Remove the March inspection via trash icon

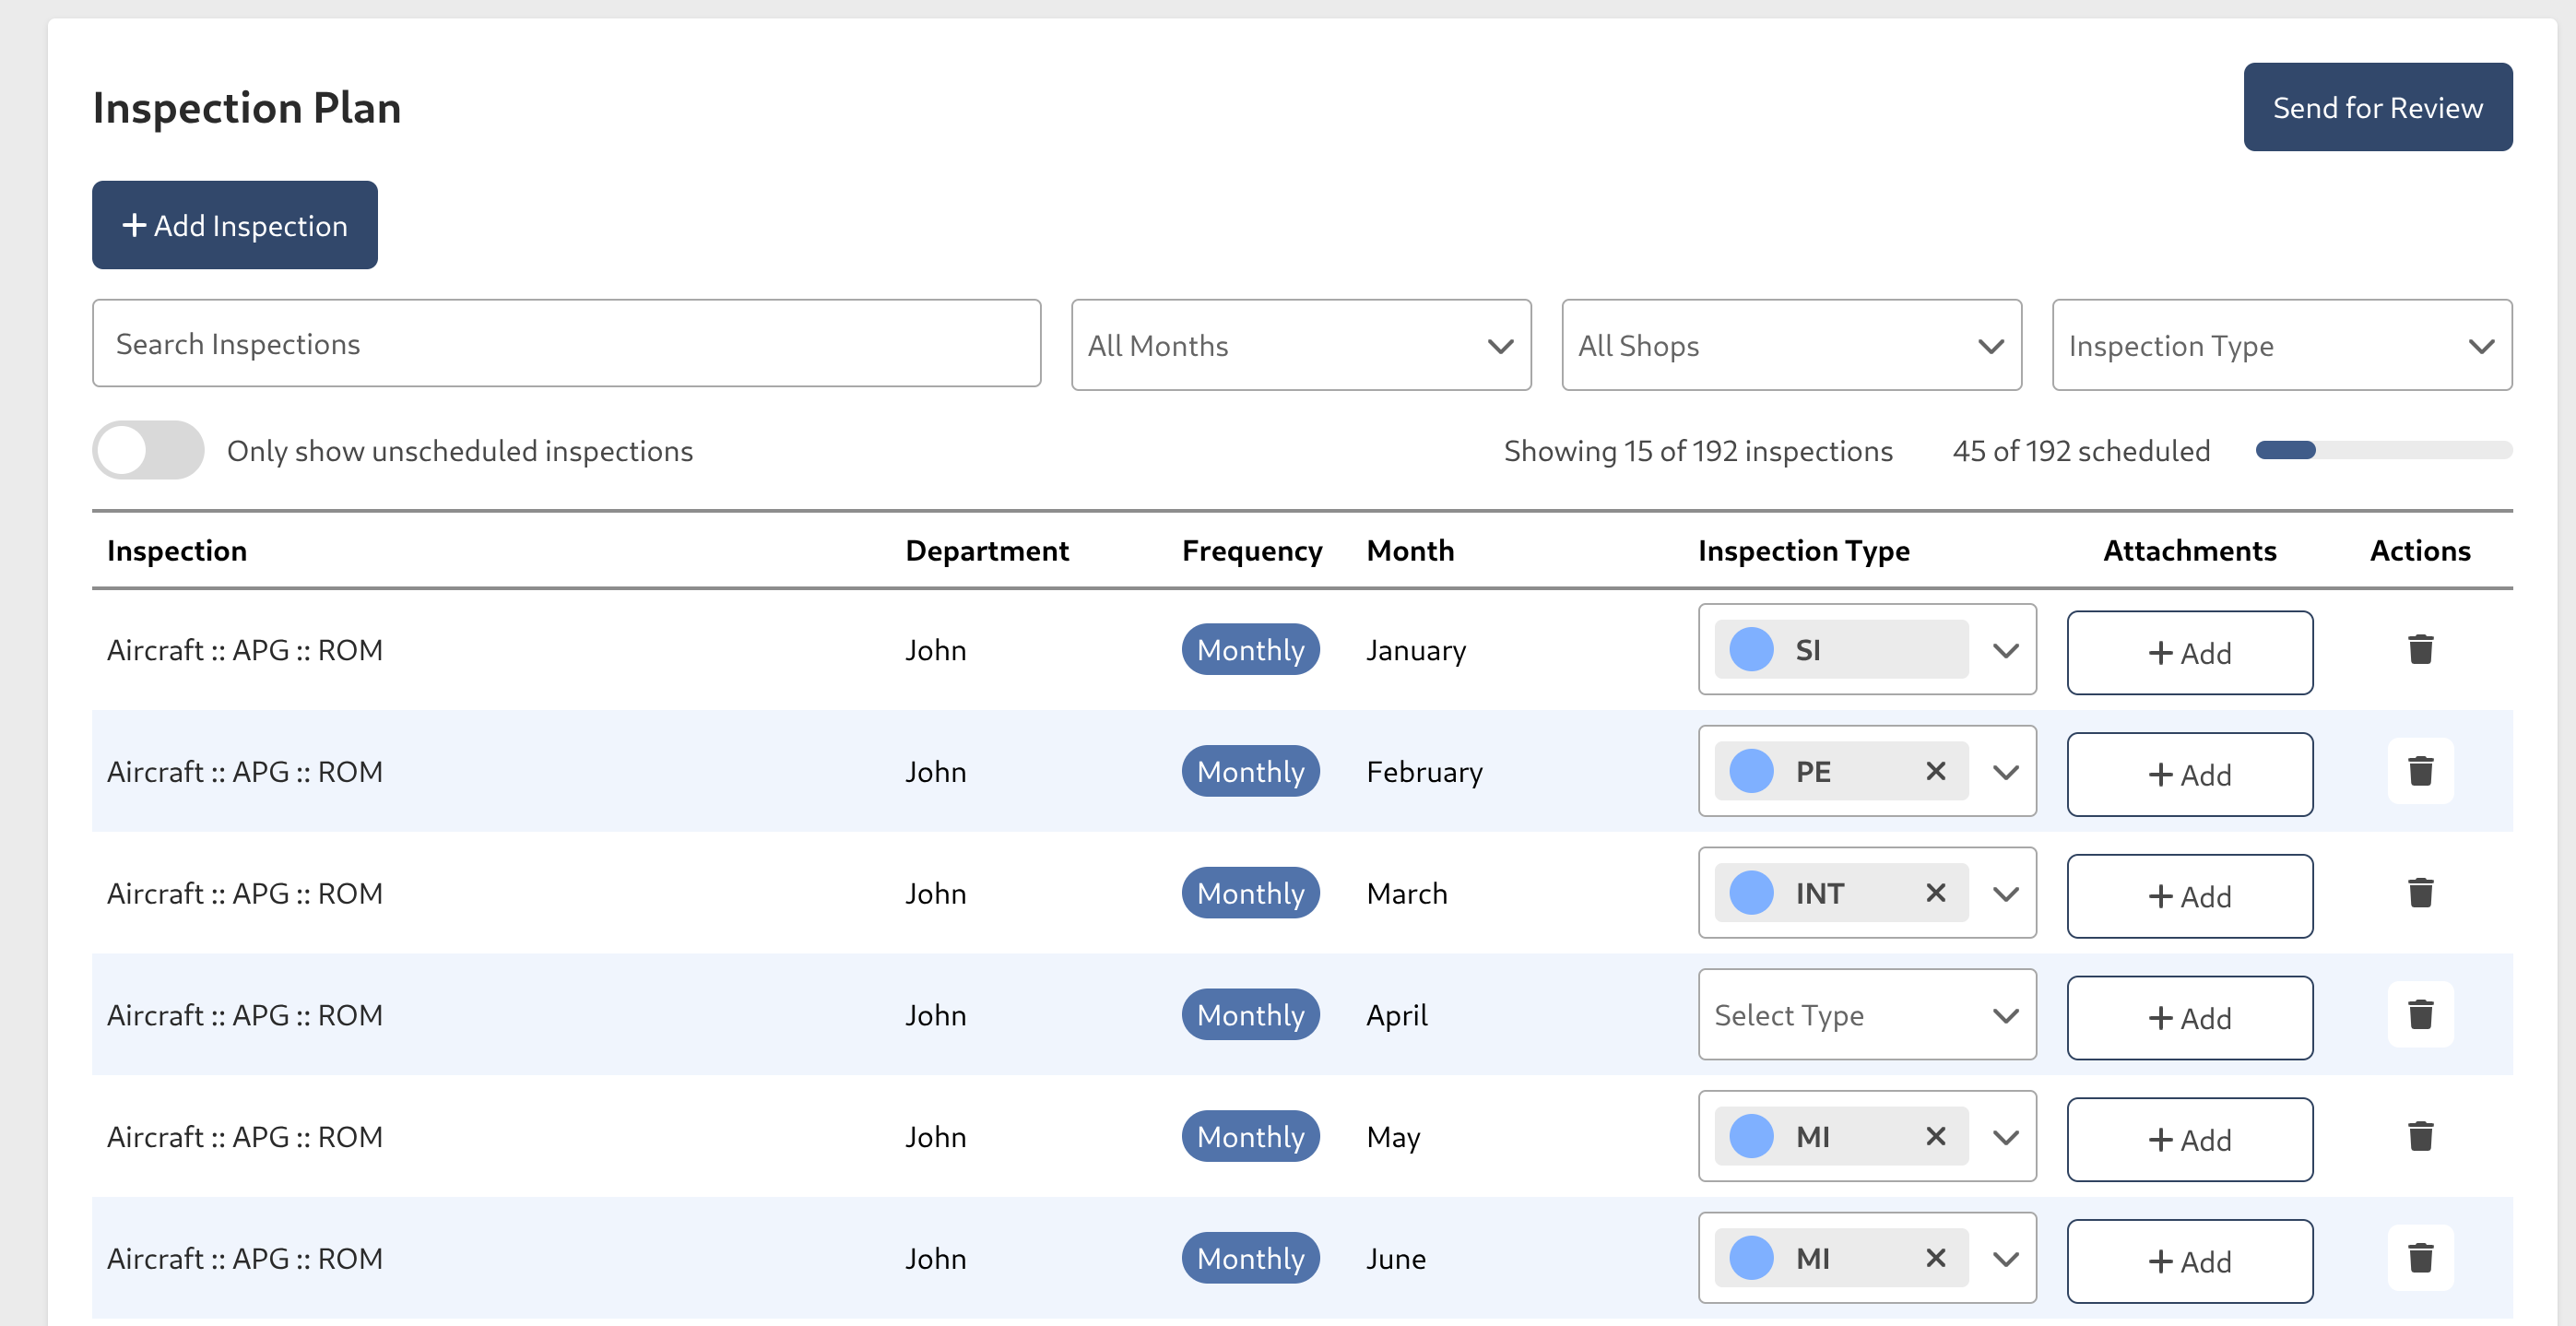pyautogui.click(x=2419, y=893)
